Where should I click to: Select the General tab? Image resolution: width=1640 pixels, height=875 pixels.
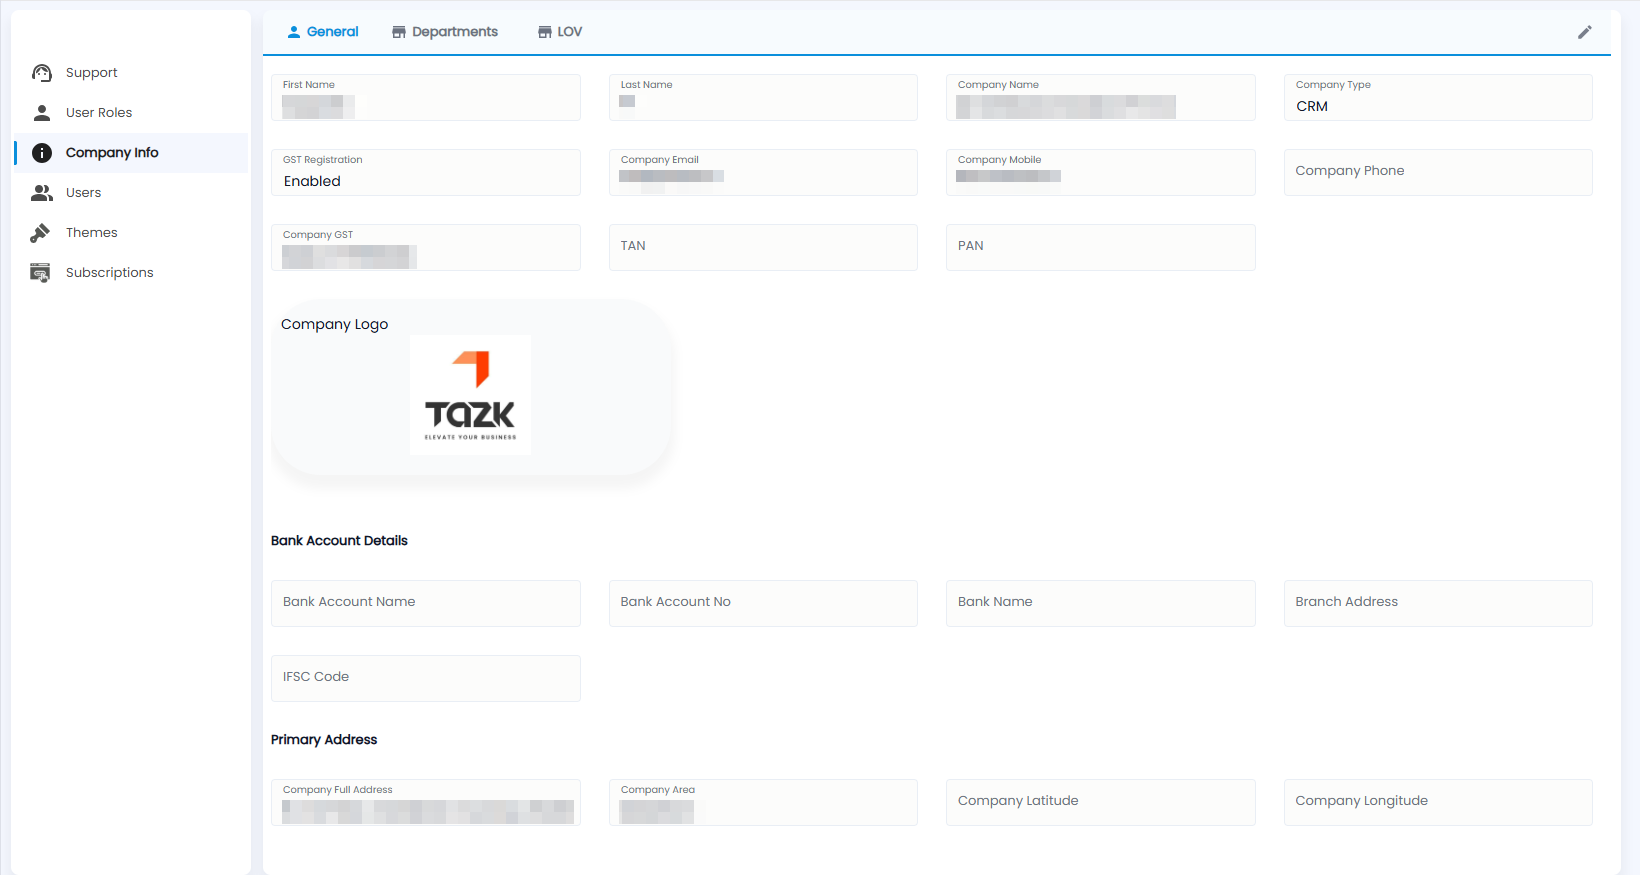tap(322, 32)
